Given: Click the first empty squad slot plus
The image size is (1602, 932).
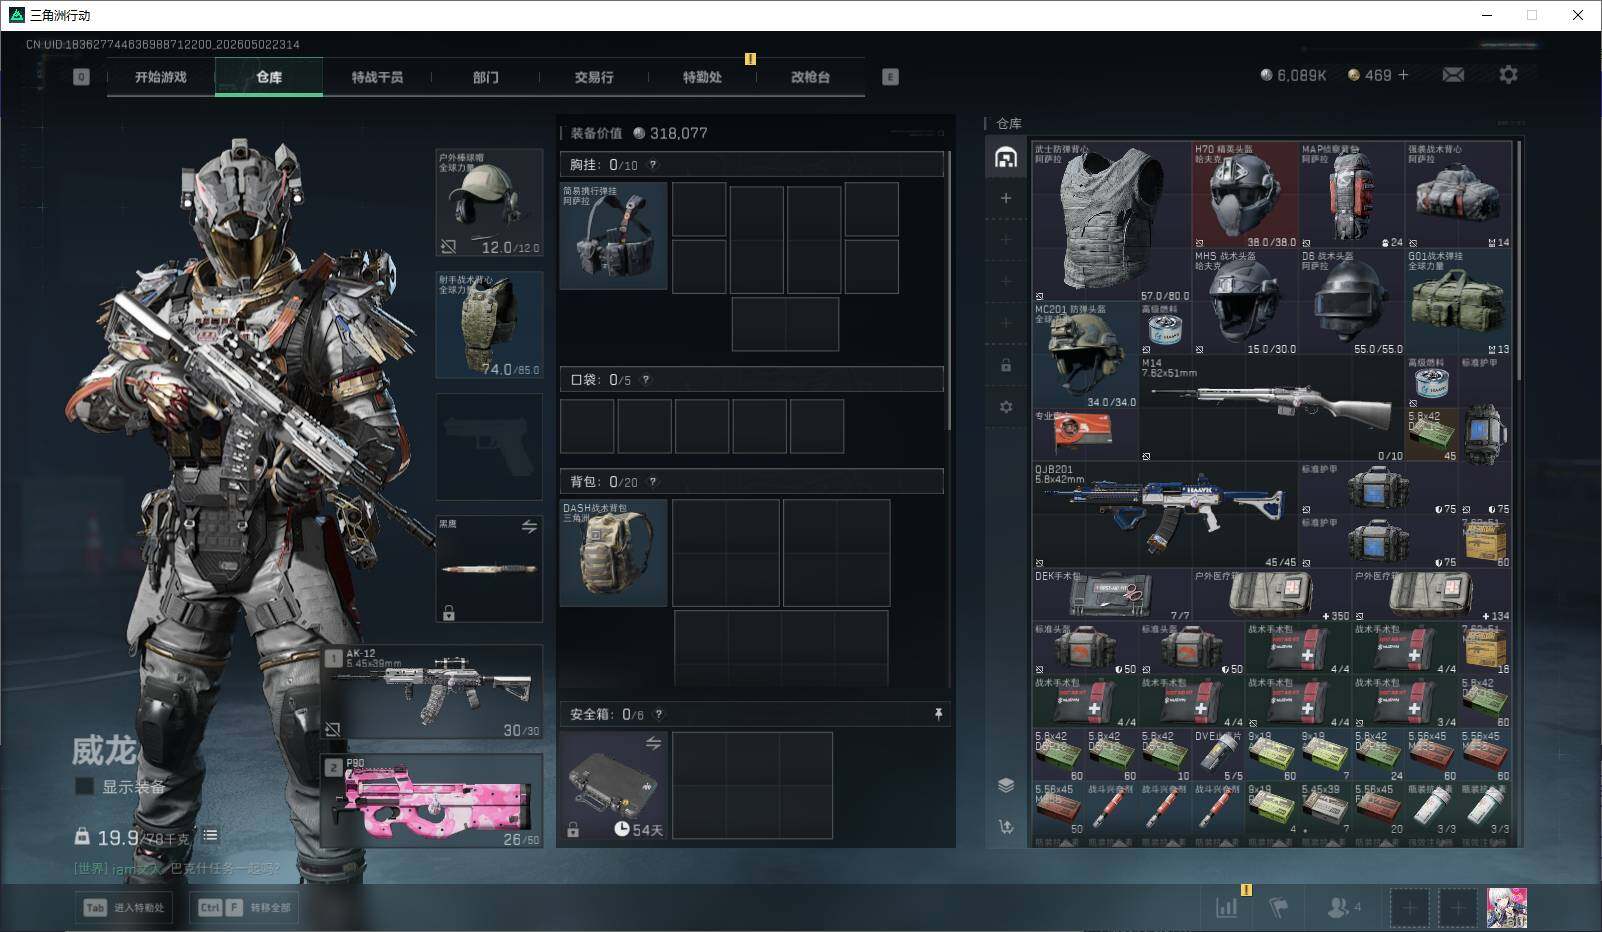Looking at the screenshot, I should [1409, 908].
